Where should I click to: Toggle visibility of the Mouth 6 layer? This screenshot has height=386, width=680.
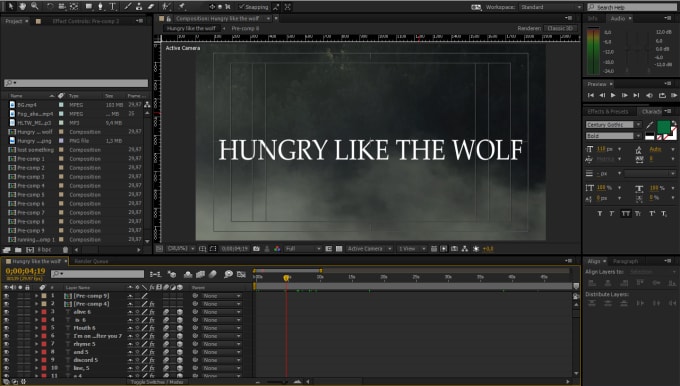[7, 328]
